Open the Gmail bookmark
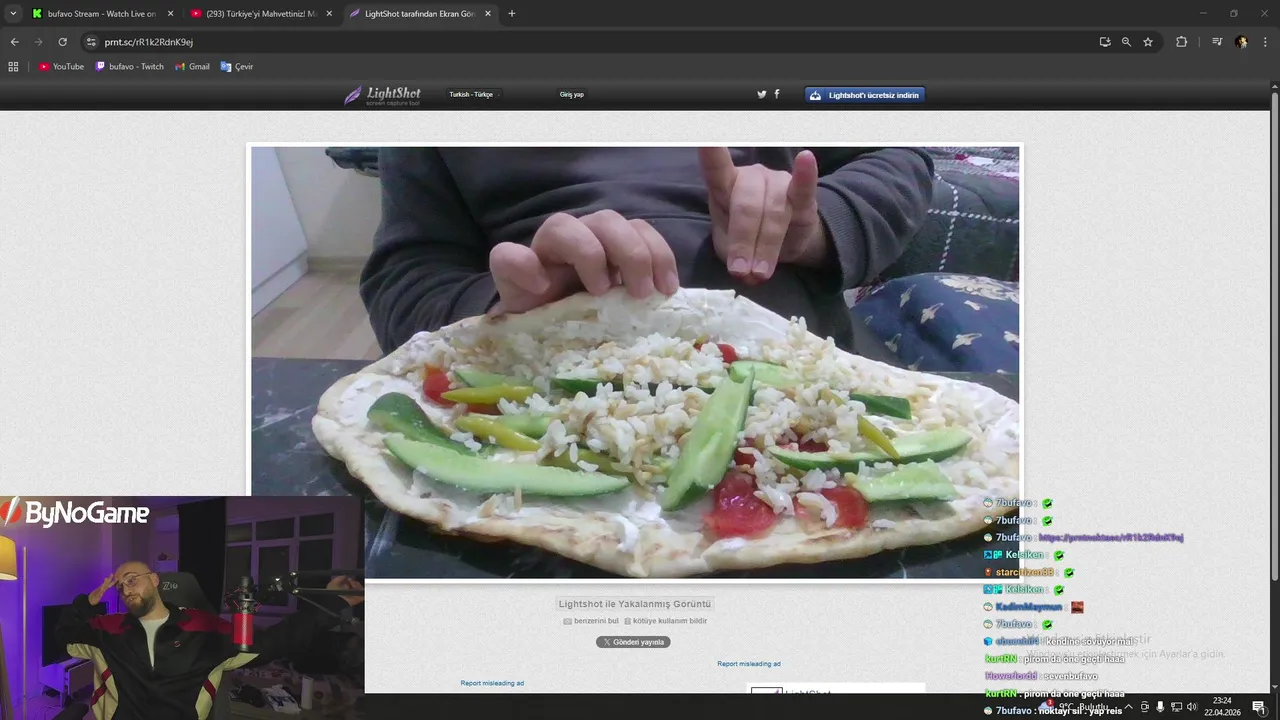The height and width of the screenshot is (720, 1280). point(193,67)
